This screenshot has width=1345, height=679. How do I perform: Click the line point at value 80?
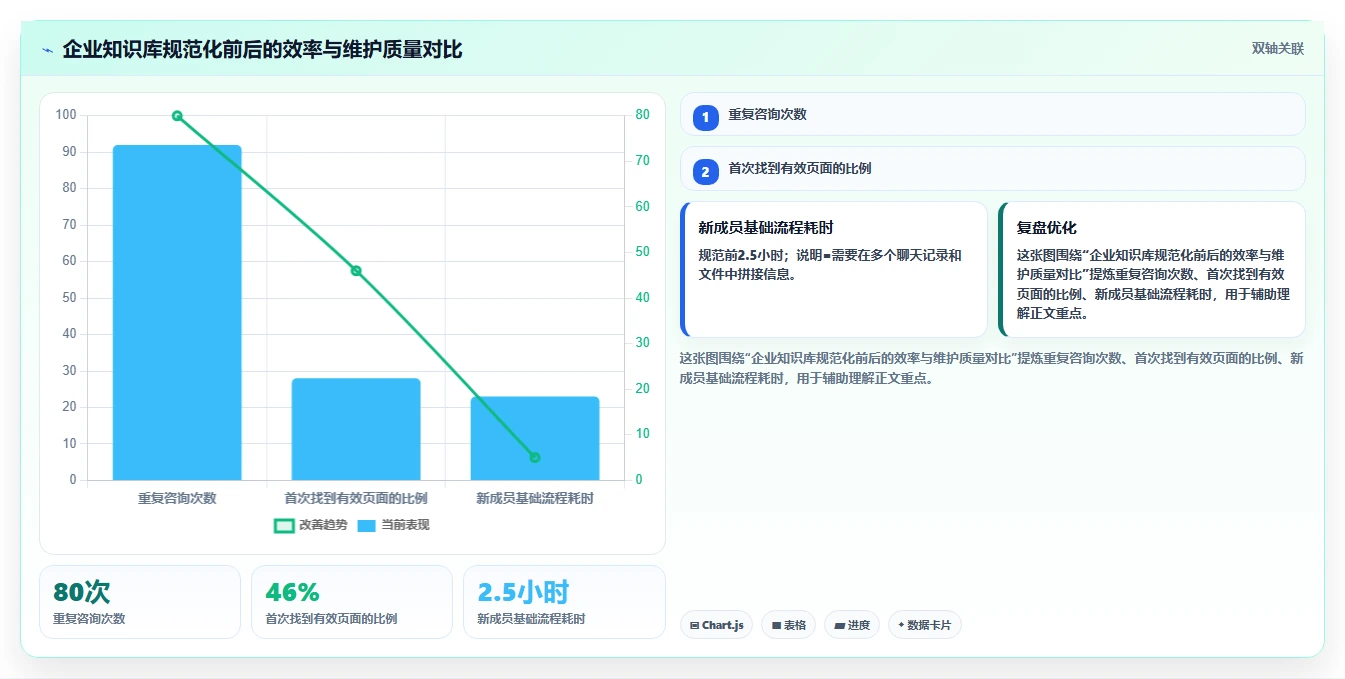pos(177,116)
